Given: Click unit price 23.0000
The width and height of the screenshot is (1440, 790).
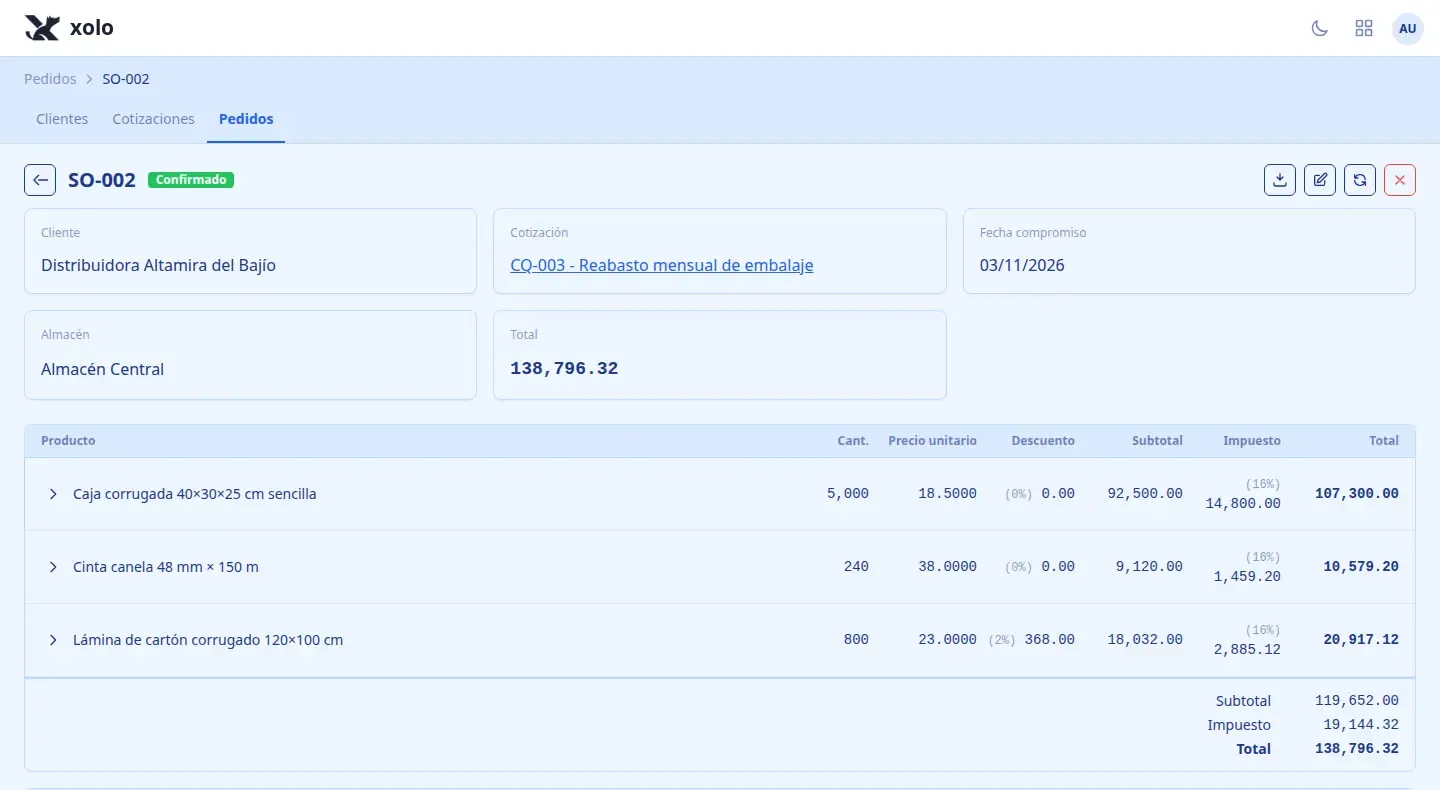Looking at the screenshot, I should 948,639.
